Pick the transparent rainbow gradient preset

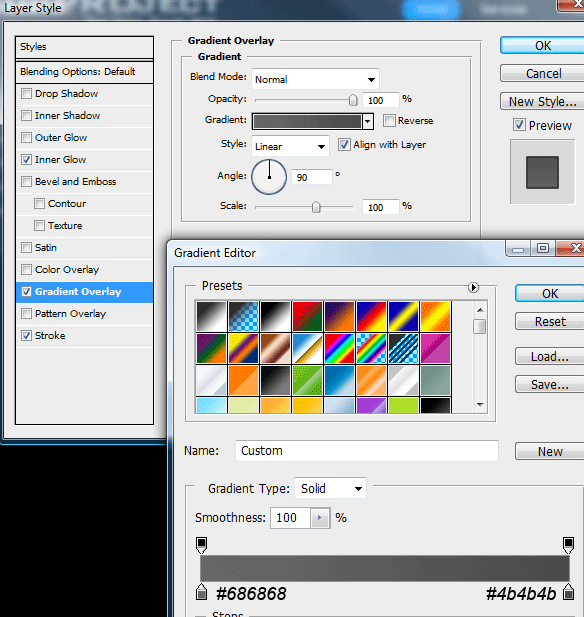point(371,348)
